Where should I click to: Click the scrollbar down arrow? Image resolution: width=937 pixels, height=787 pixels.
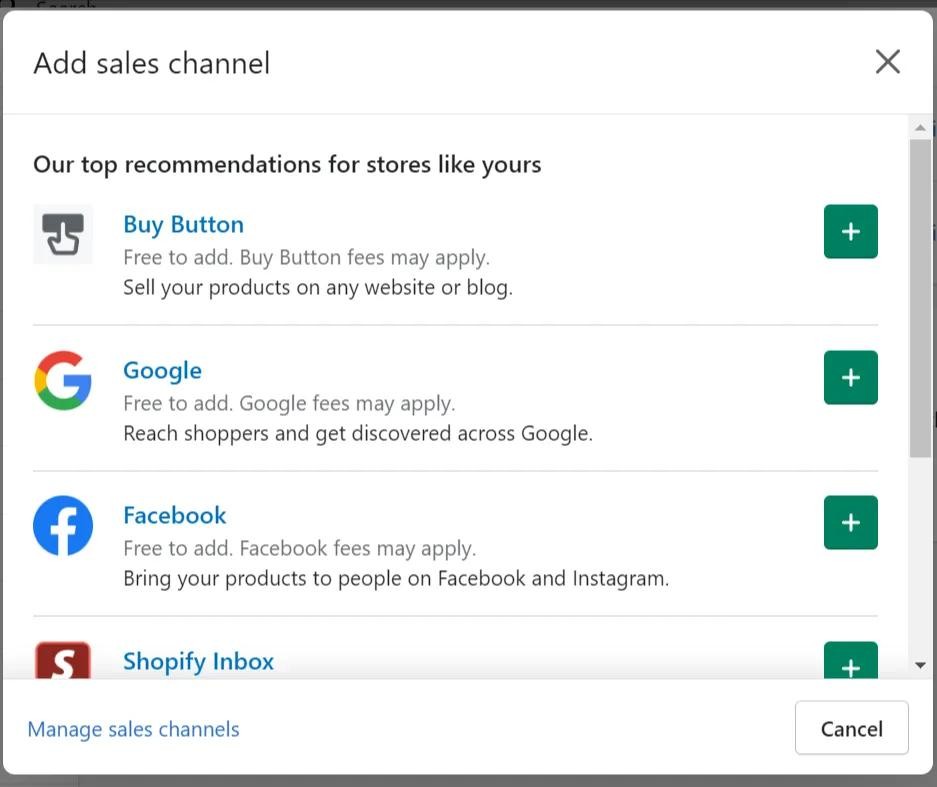(x=920, y=665)
